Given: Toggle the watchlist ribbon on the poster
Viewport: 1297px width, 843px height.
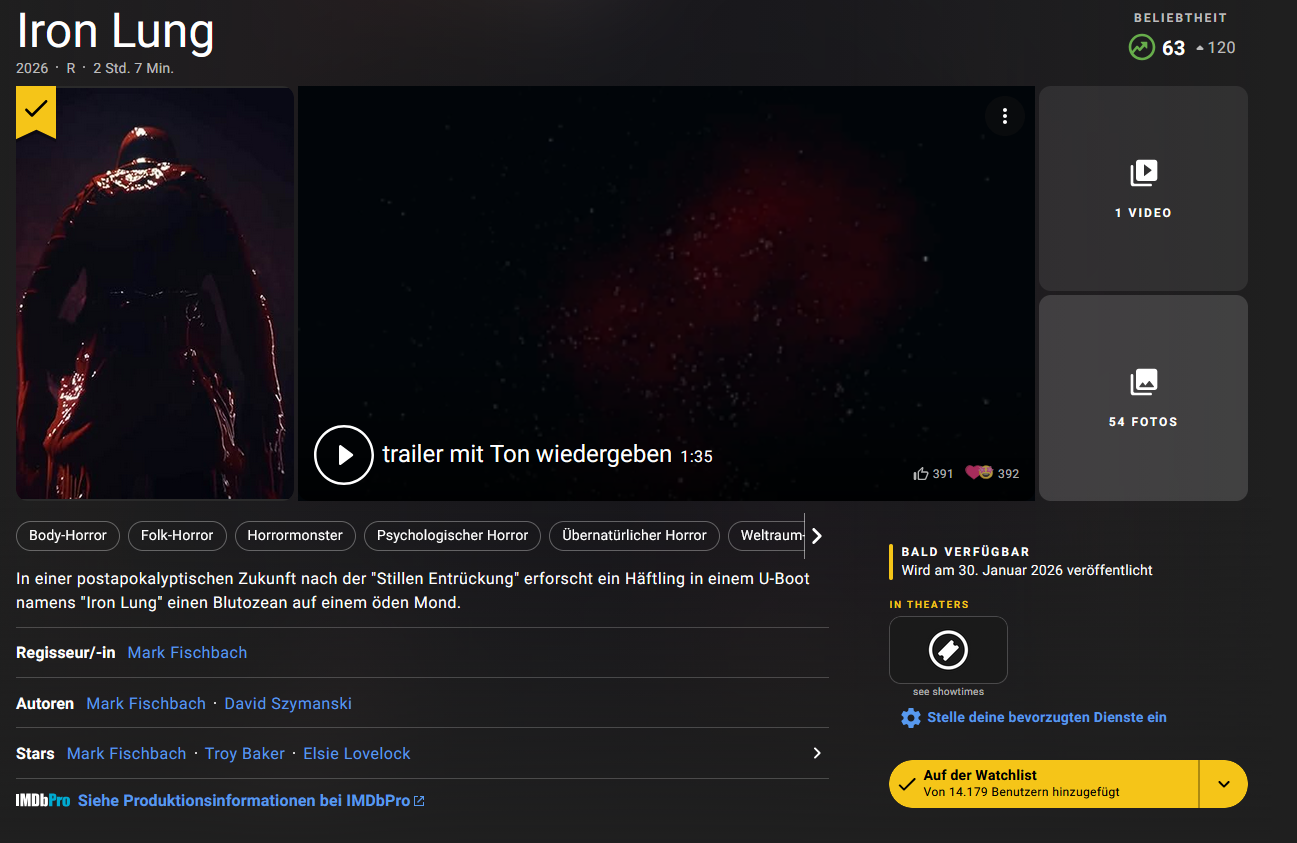Looking at the screenshot, I should (36, 109).
